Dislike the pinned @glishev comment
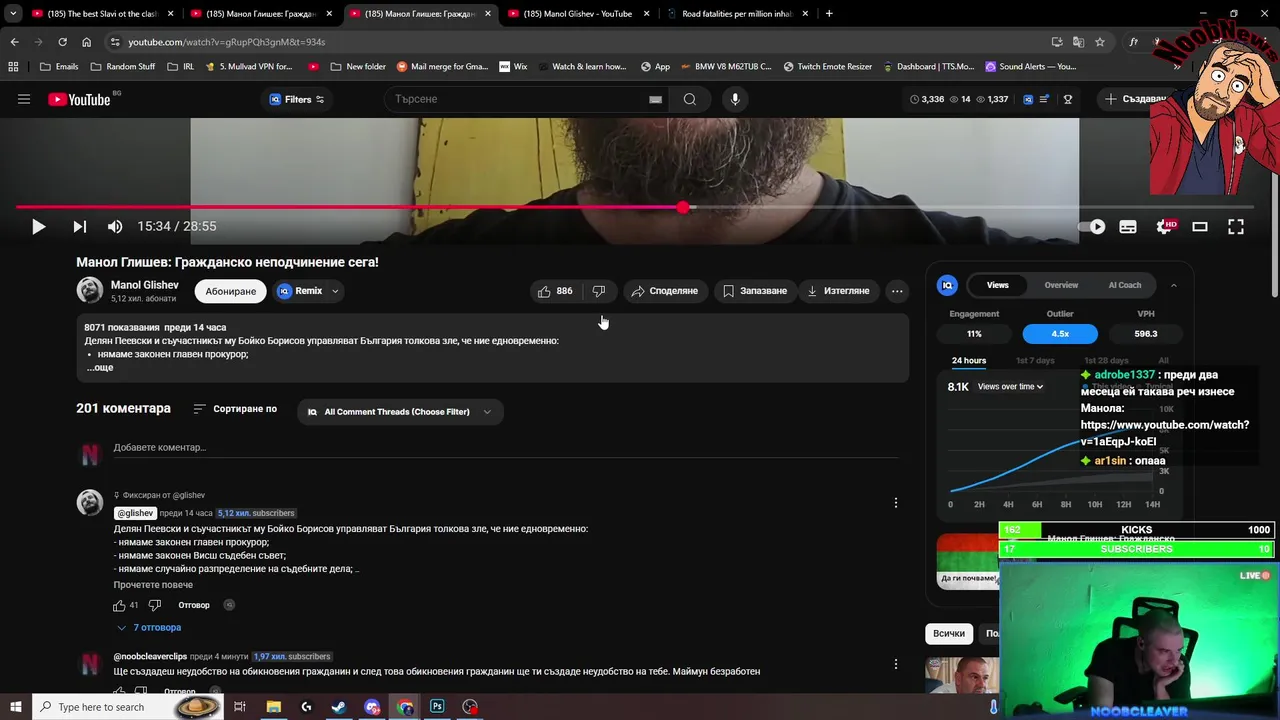This screenshot has height=720, width=1280. 155,605
